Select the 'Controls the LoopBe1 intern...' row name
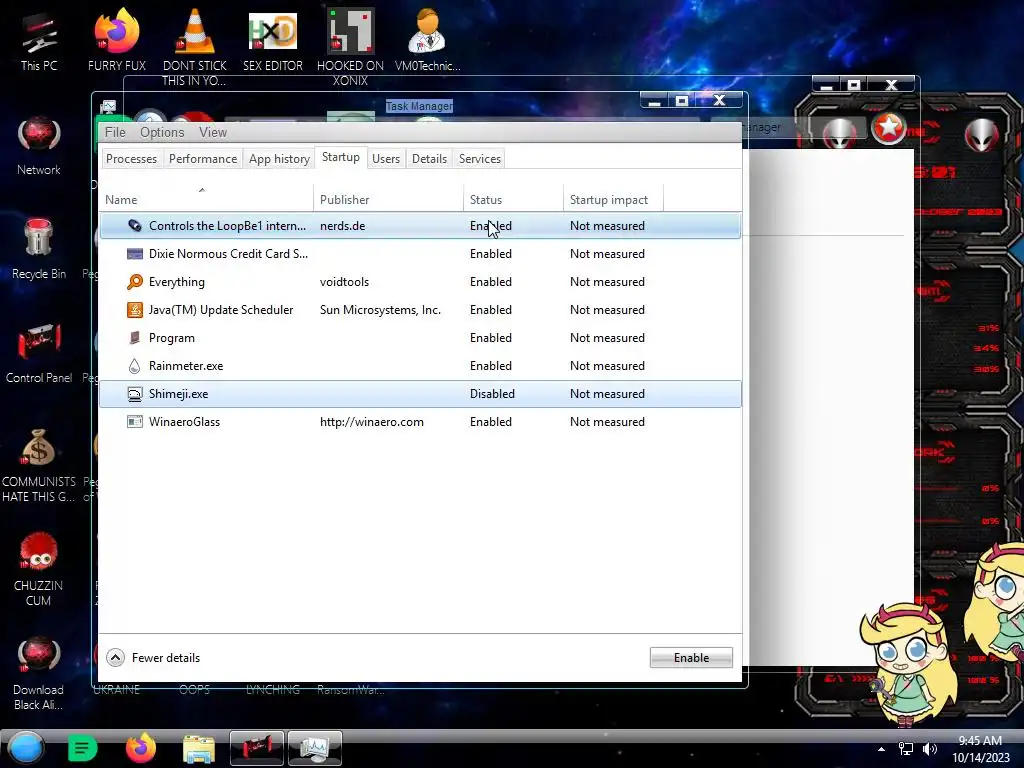Viewport: 1024px width, 768px height. (227, 225)
